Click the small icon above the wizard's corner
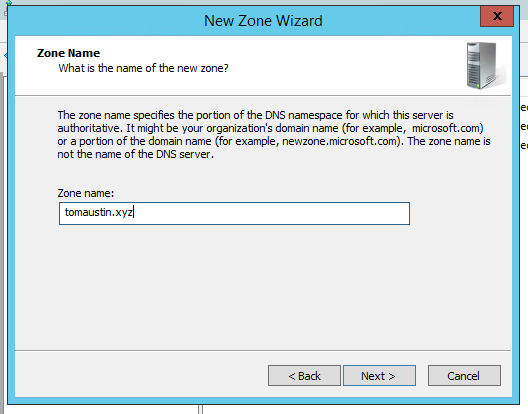The image size is (528, 414). point(9,3)
